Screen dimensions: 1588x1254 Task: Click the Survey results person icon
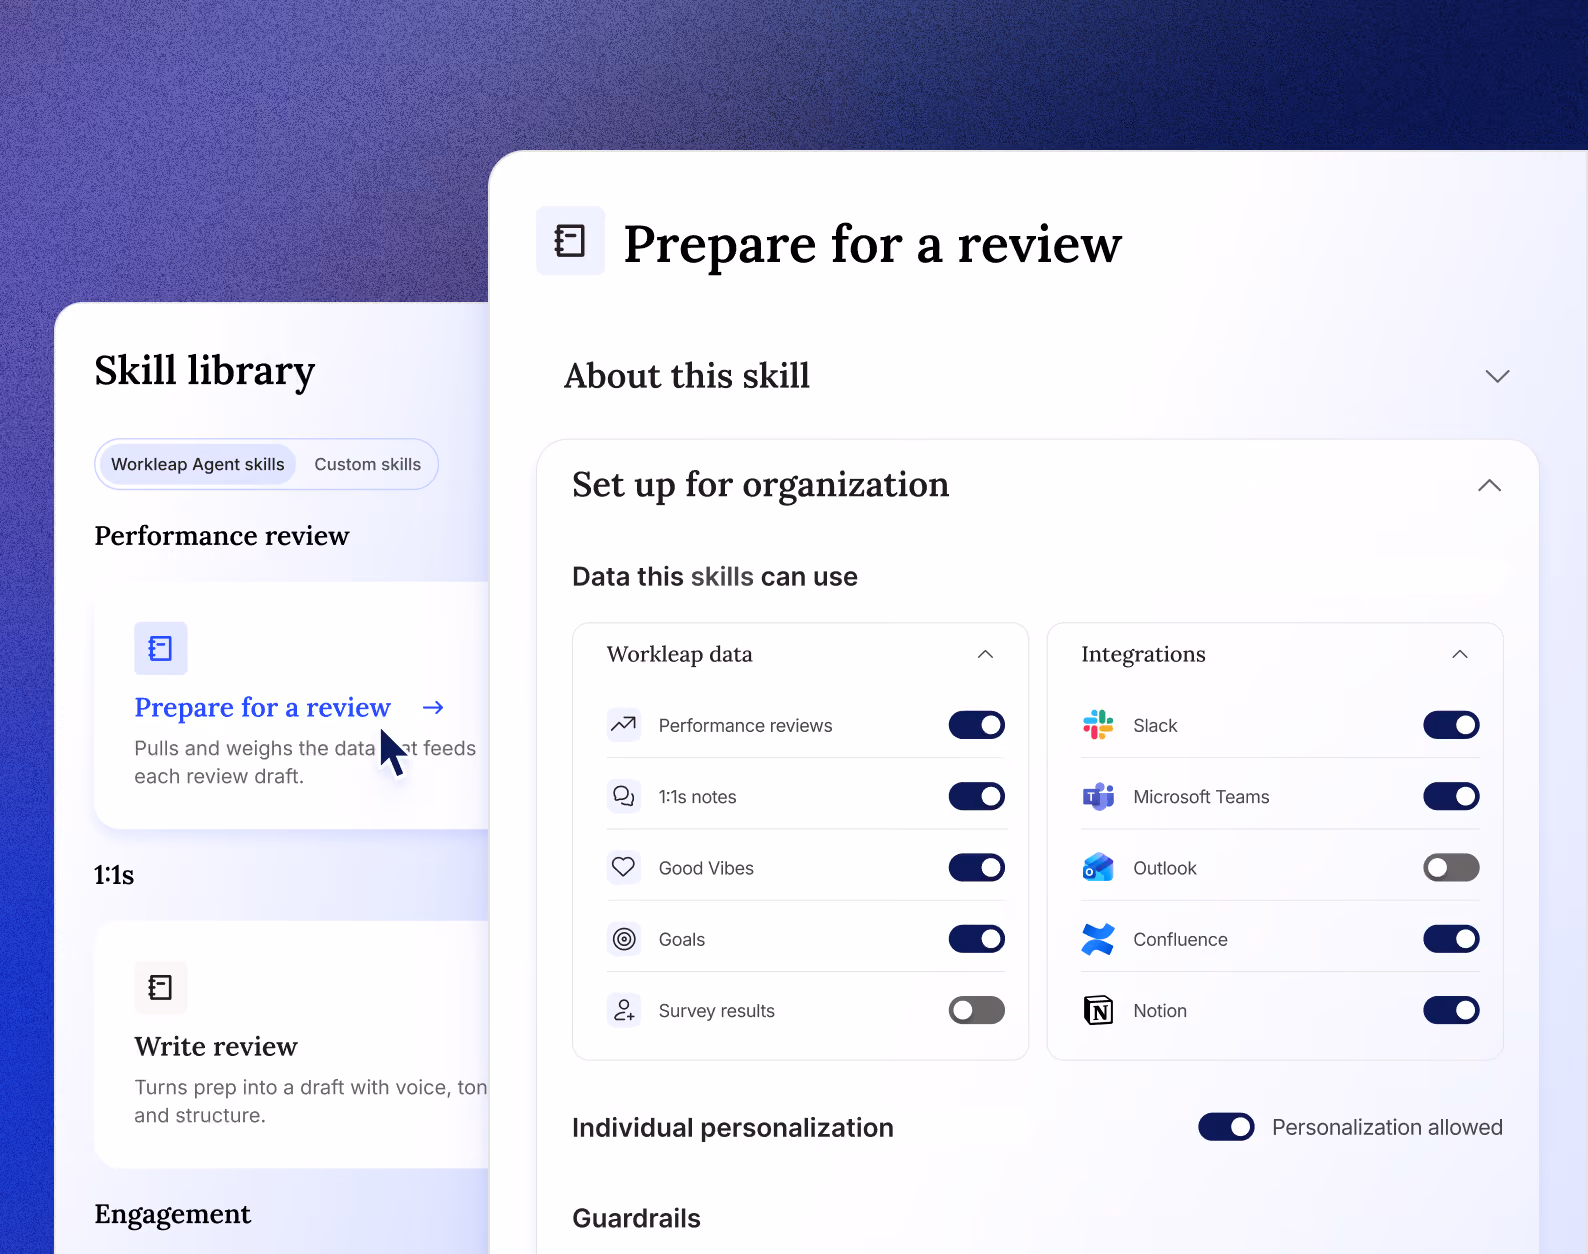[x=624, y=1010]
